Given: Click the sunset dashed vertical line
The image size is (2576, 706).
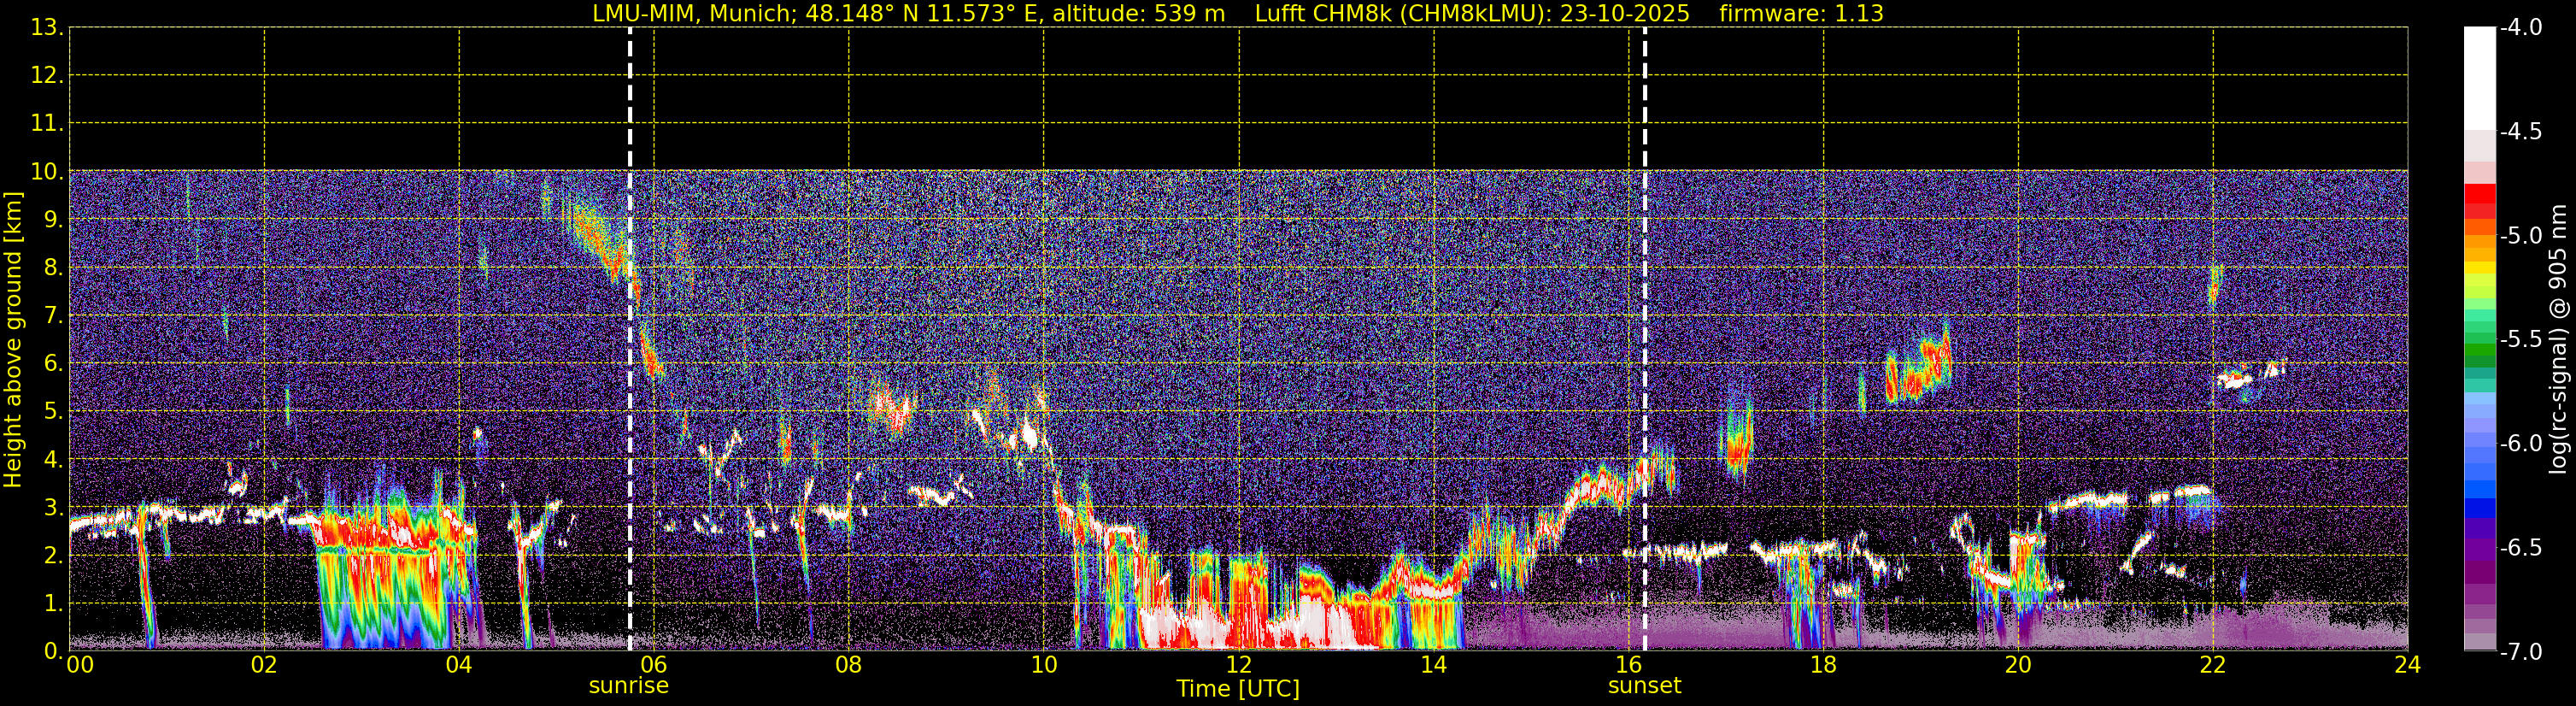Looking at the screenshot, I should pyautogui.click(x=1645, y=339).
